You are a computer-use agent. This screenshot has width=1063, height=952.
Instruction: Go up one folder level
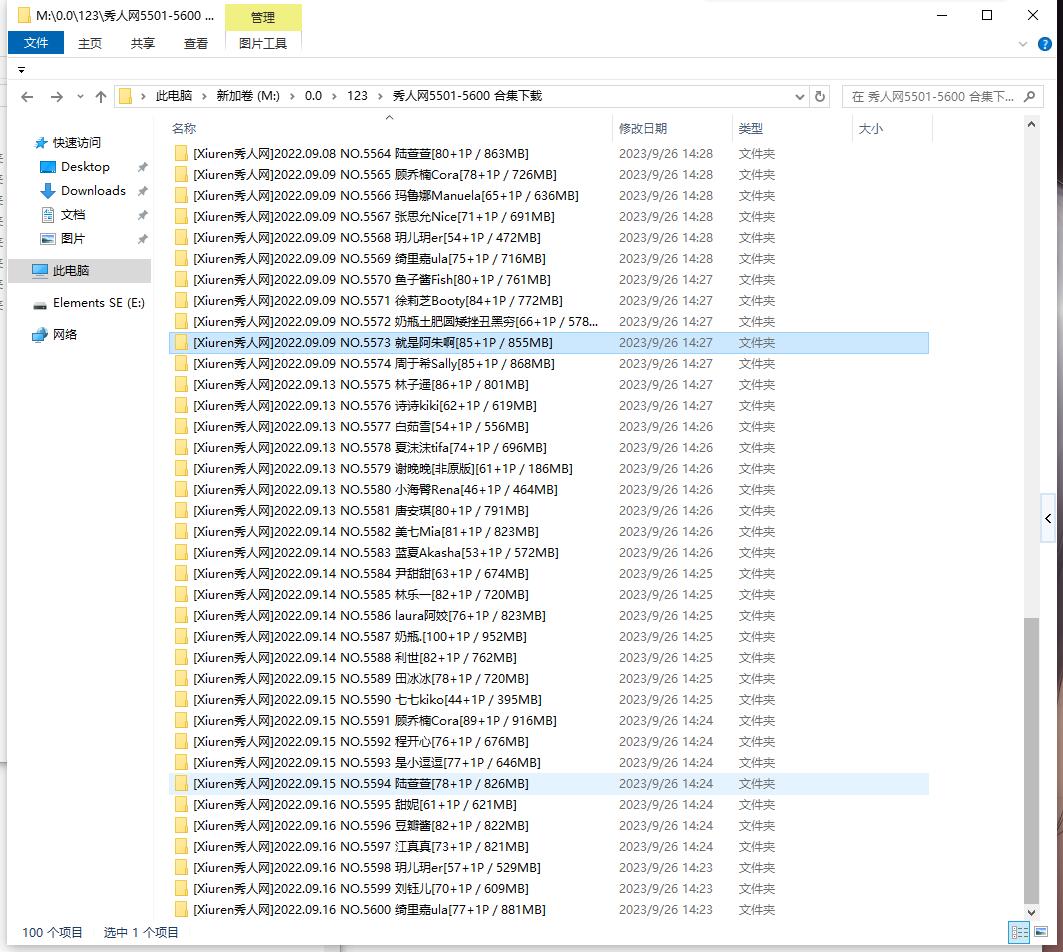point(101,97)
